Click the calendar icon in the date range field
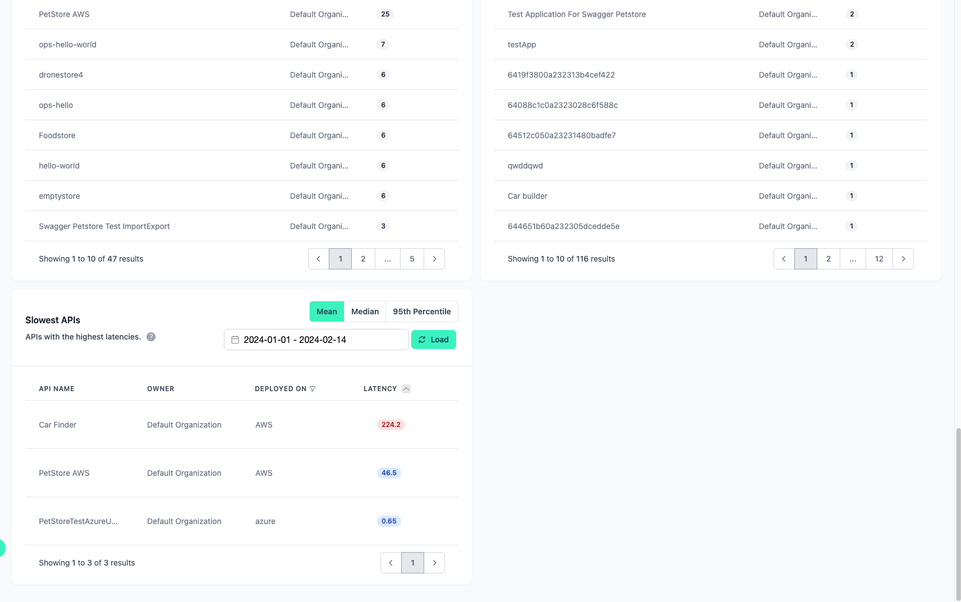The width and height of the screenshot is (961, 602). [x=234, y=339]
